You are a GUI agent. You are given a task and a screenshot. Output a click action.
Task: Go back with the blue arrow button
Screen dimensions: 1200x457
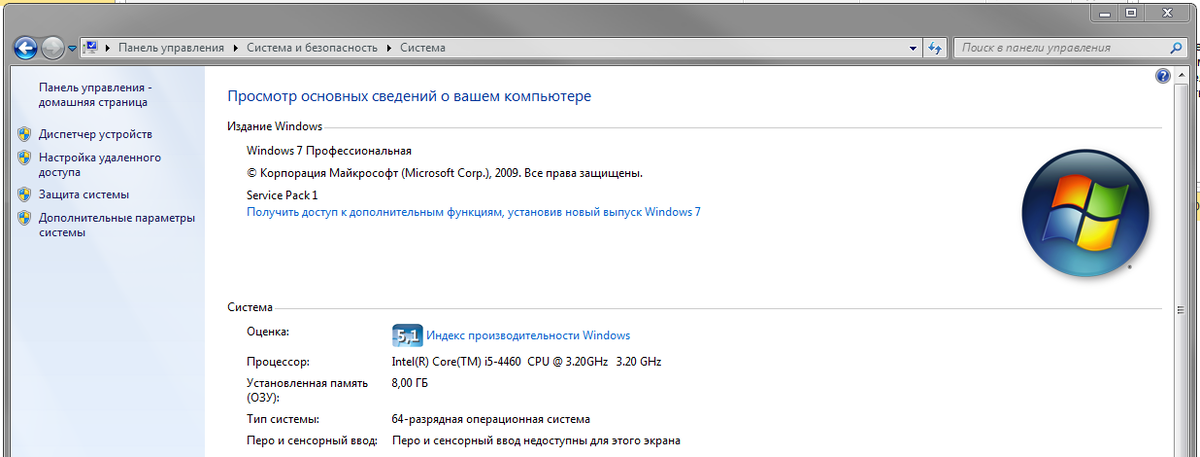[x=27, y=47]
